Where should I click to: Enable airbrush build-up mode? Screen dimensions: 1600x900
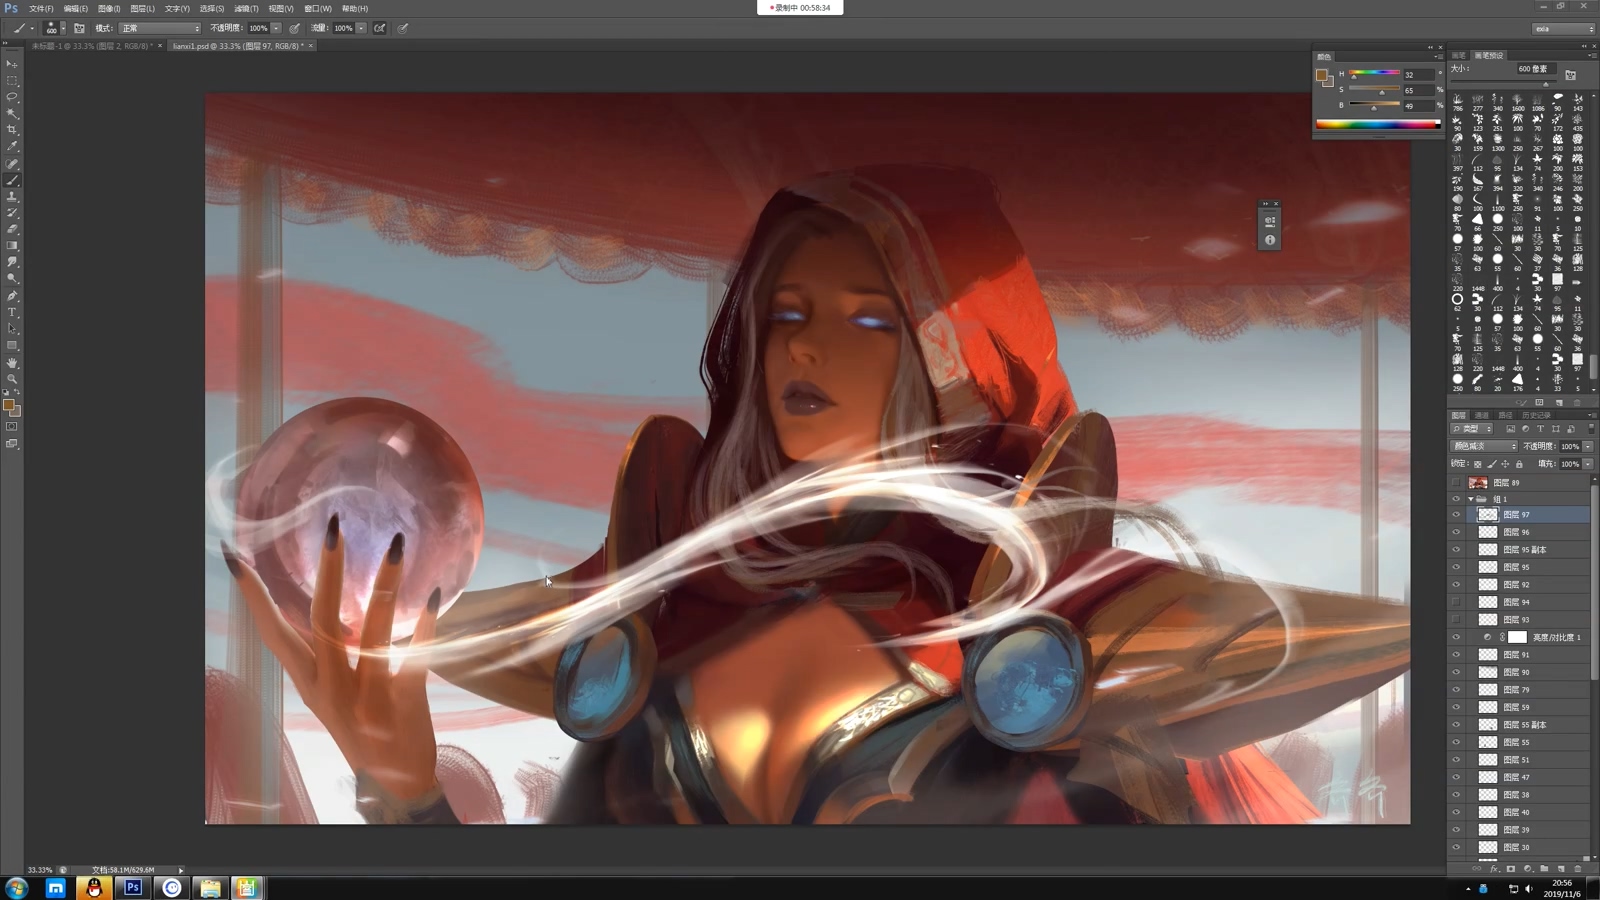(x=380, y=28)
